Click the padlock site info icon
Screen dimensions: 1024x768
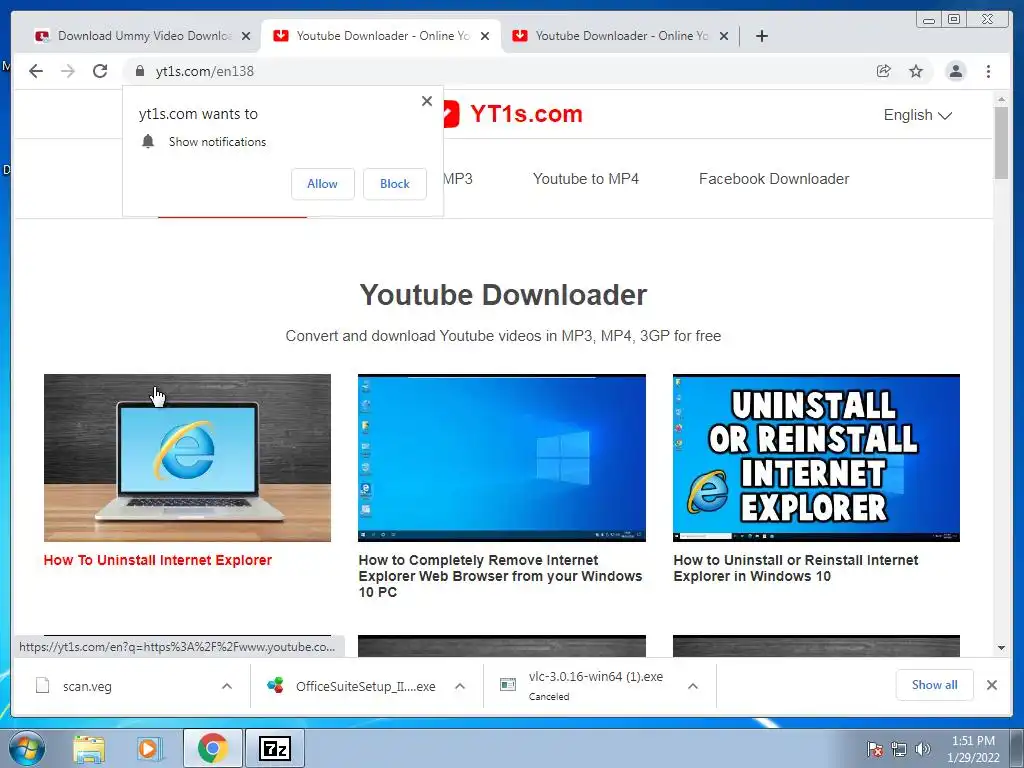(140, 71)
